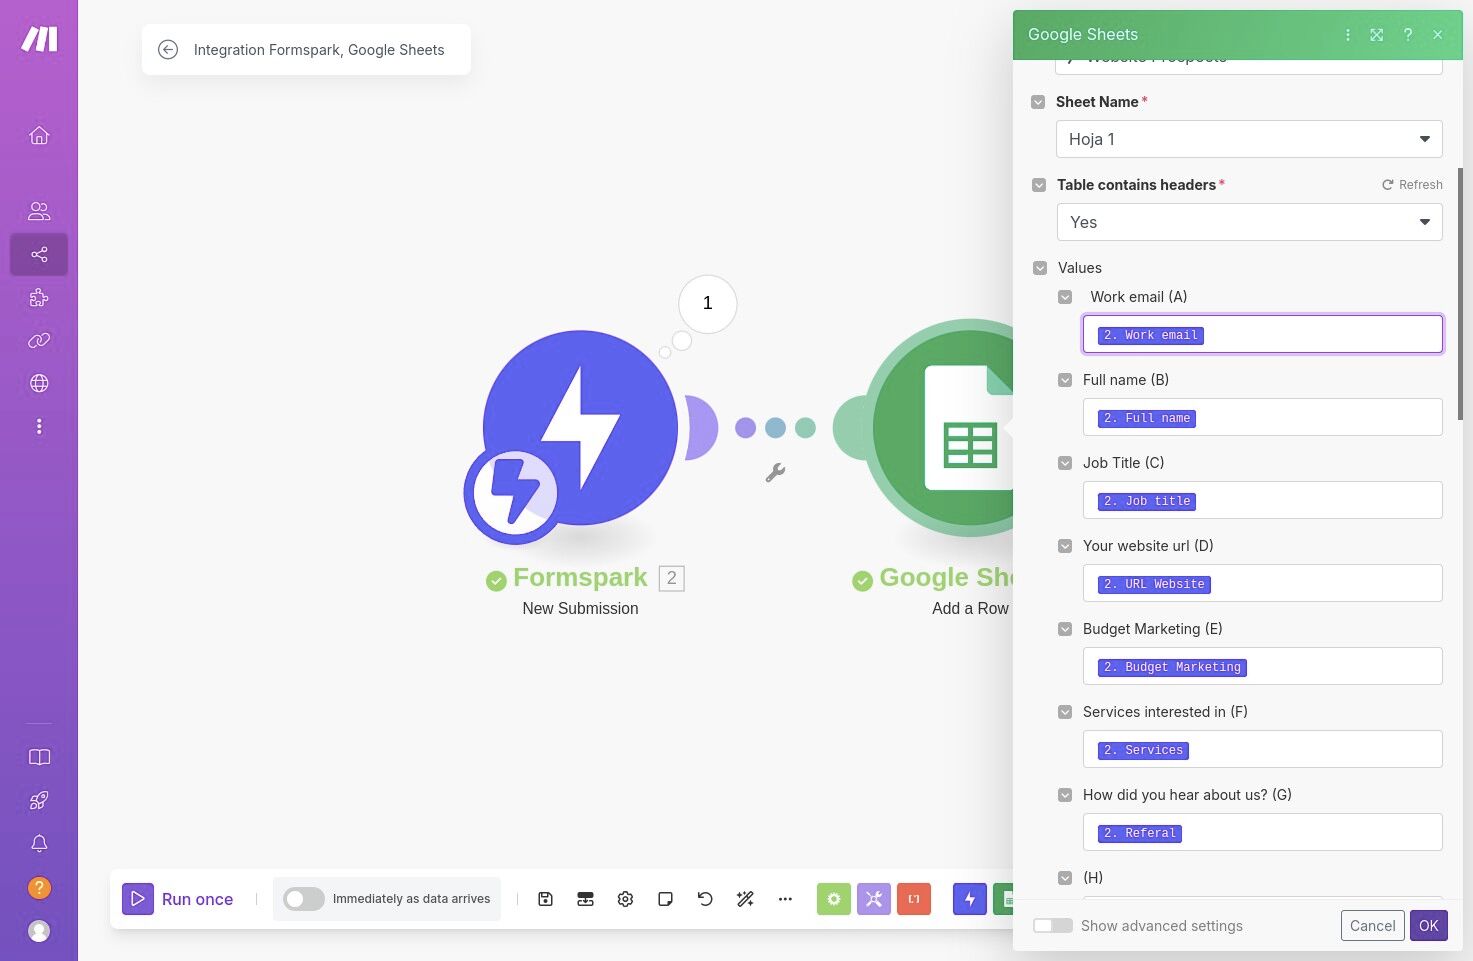Click the Job Title (C) input field

tap(1263, 500)
